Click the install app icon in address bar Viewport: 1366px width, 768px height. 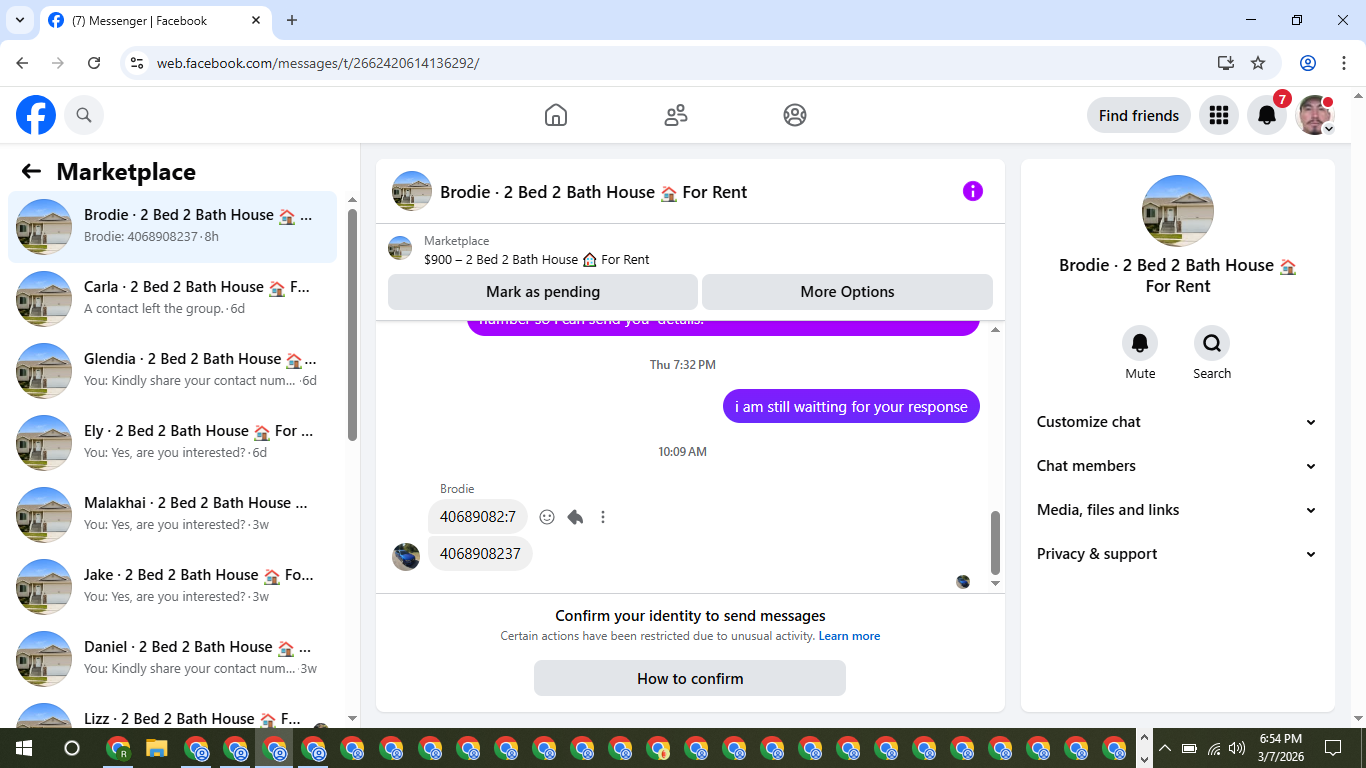(1226, 63)
